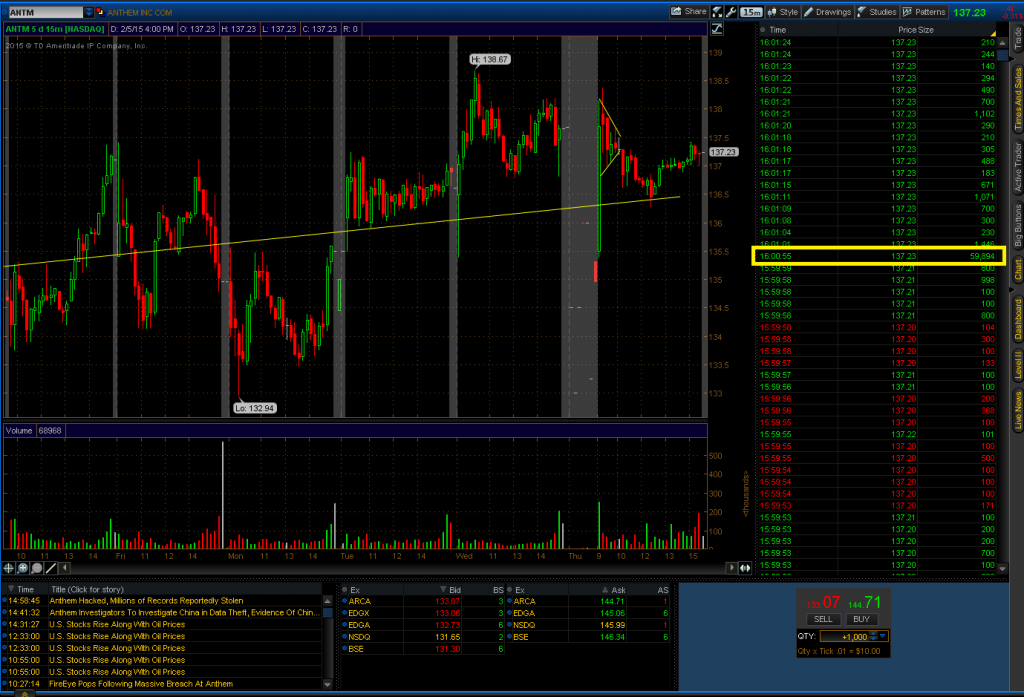Image resolution: width=1024 pixels, height=697 pixels.
Task: Click the NSDQ ask price 145.99
Action: 612,625
